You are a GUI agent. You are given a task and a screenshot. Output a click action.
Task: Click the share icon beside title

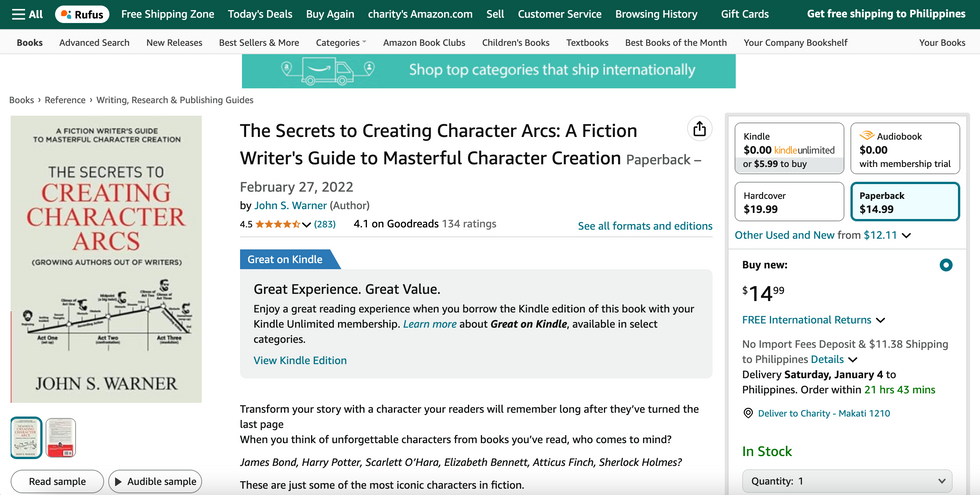tap(699, 129)
